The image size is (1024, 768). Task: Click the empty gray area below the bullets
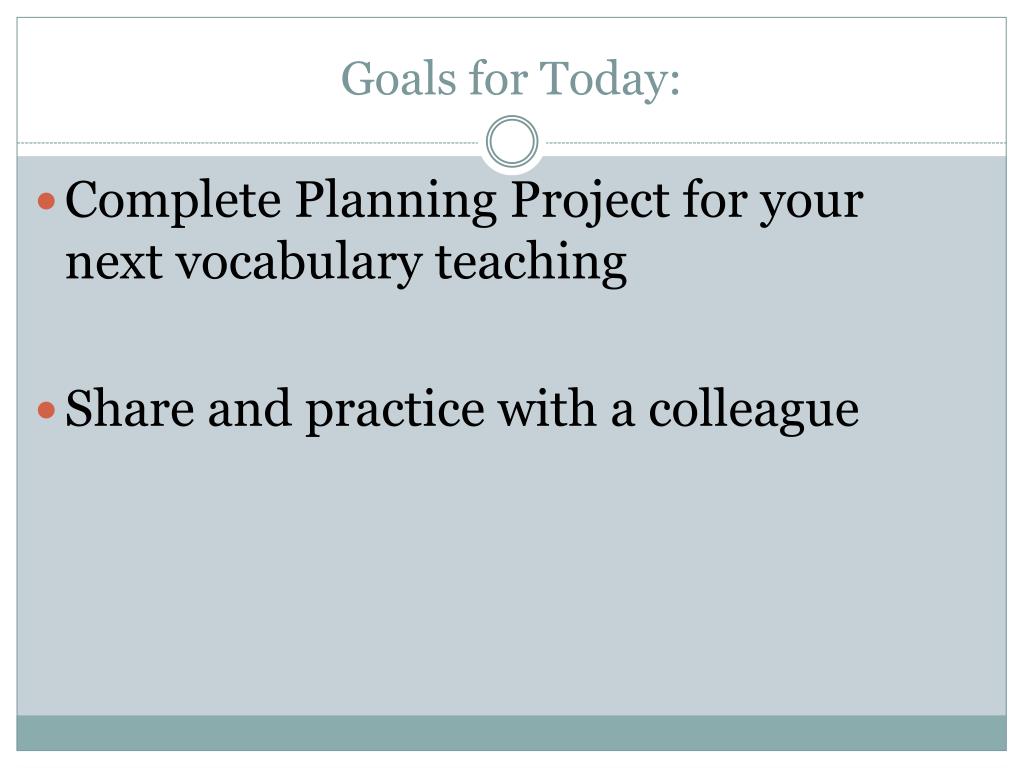click(x=511, y=575)
